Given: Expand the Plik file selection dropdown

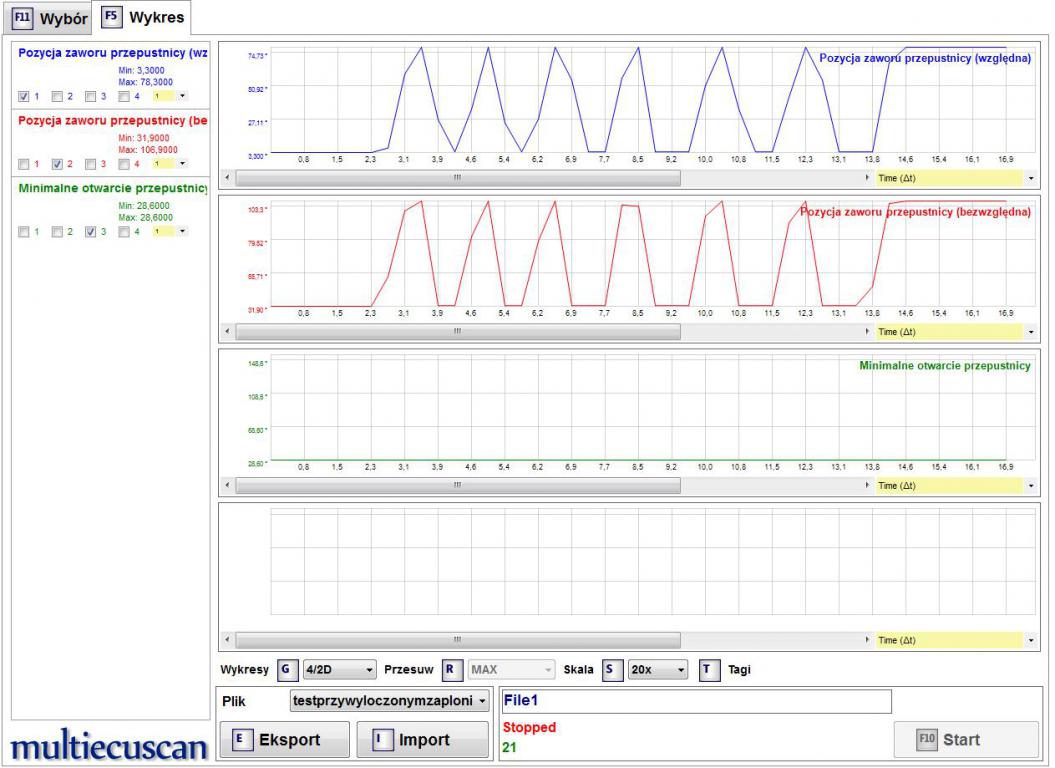Looking at the screenshot, I should [x=389, y=701].
